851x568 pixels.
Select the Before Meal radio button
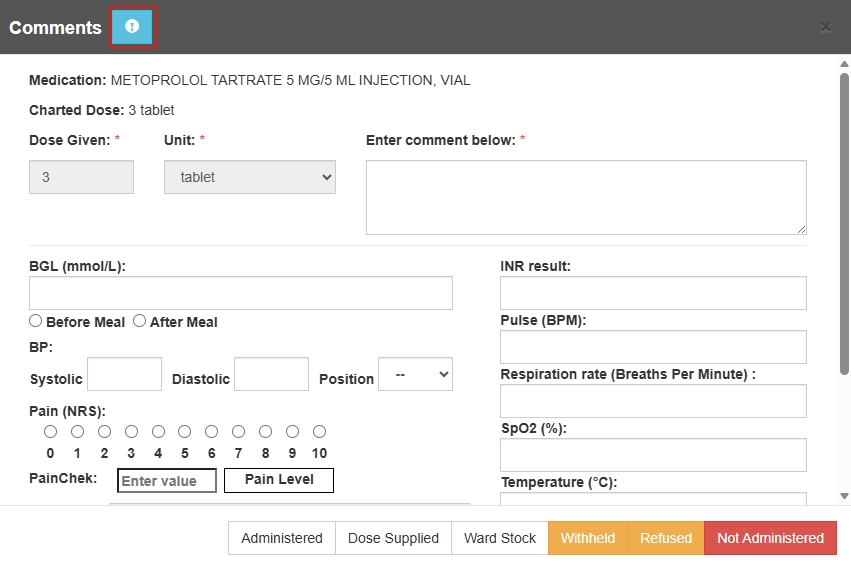point(36,321)
